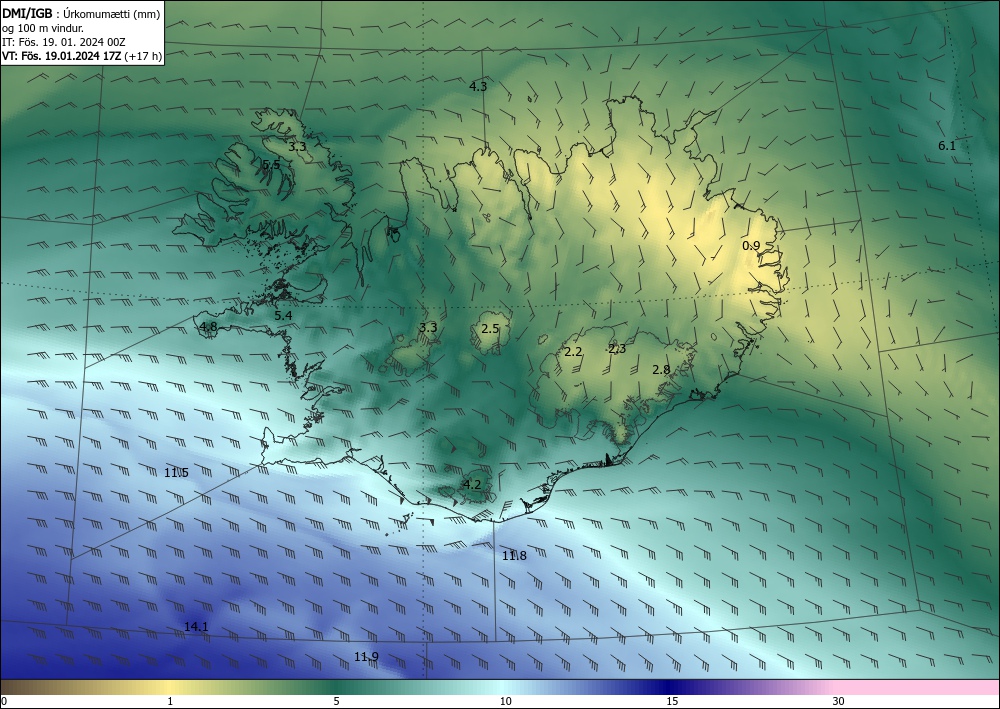Select the 'VT: Fös. 19.01.2024 17Z (+17 h)' line

pos(82,56)
